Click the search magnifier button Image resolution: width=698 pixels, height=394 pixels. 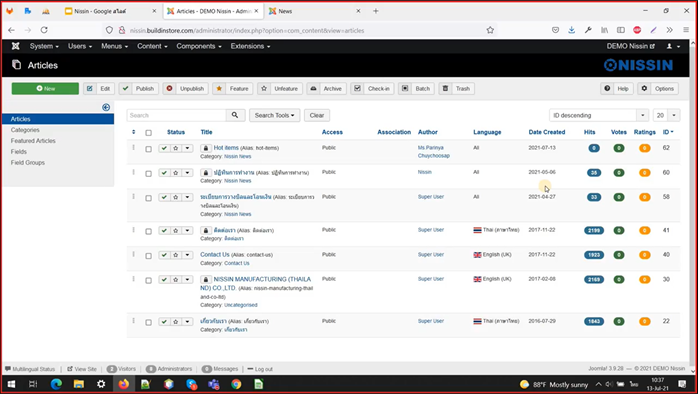(235, 115)
